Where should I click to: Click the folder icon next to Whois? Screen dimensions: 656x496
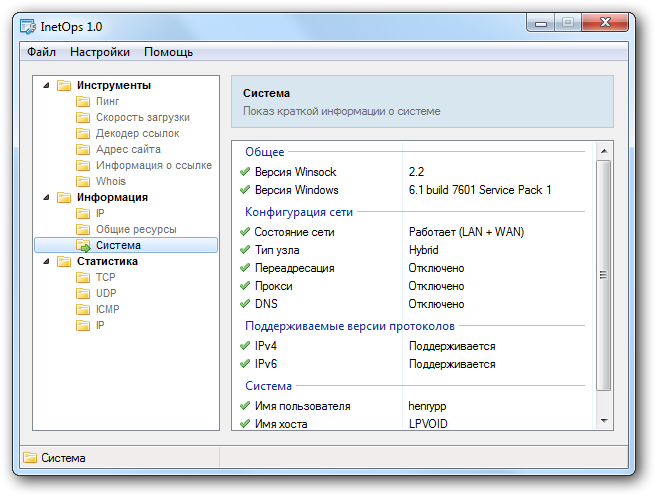[84, 182]
